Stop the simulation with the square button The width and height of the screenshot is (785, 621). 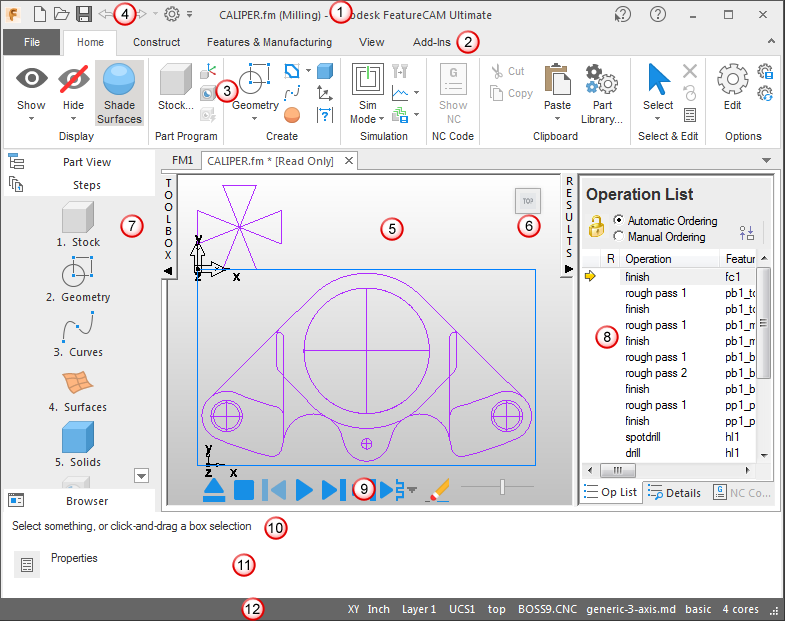tap(244, 490)
